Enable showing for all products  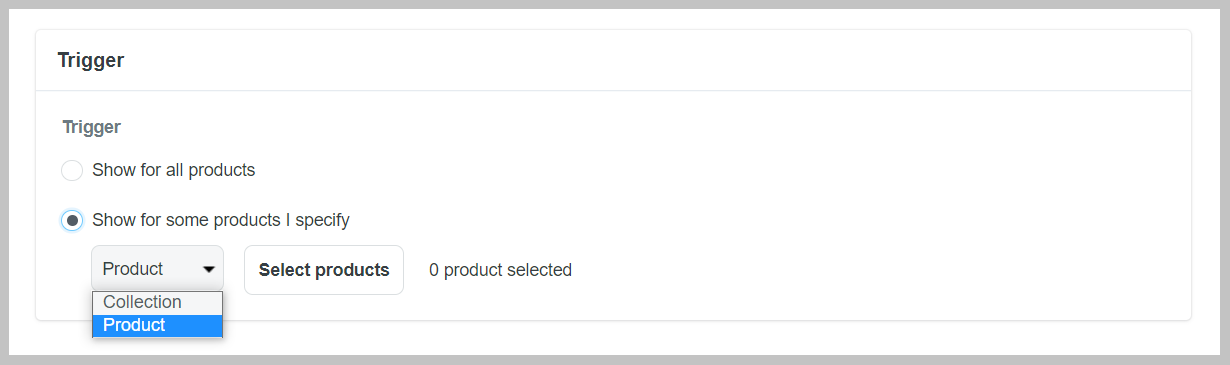pos(71,171)
